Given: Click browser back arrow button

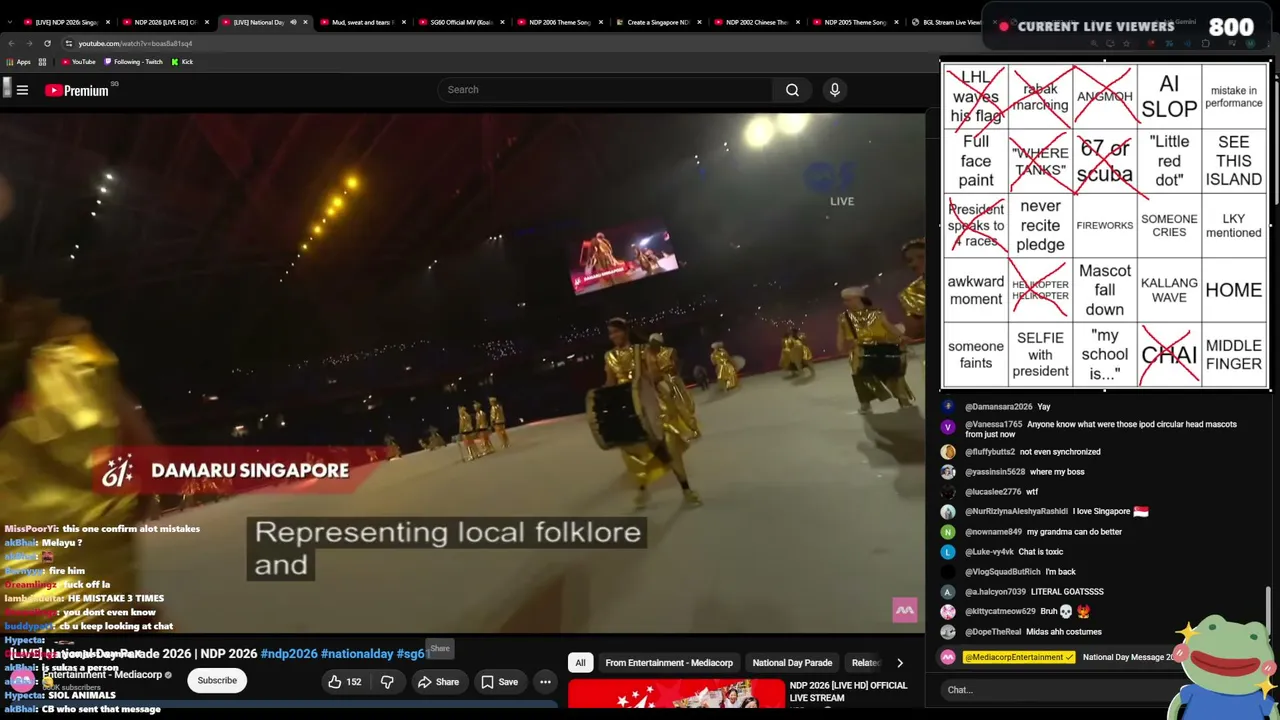Looking at the screenshot, I should click(11, 43).
